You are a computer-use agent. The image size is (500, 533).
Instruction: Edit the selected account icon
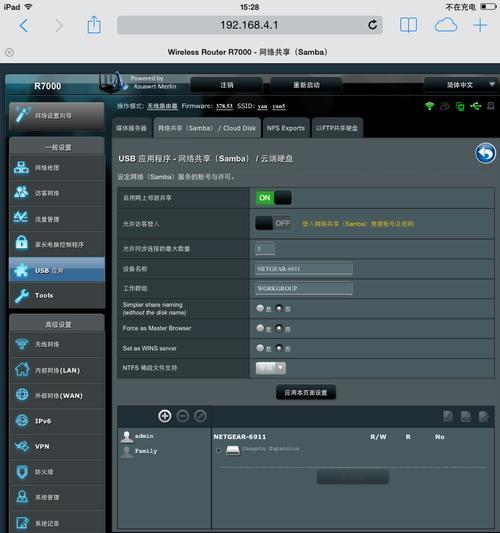pos(200,416)
